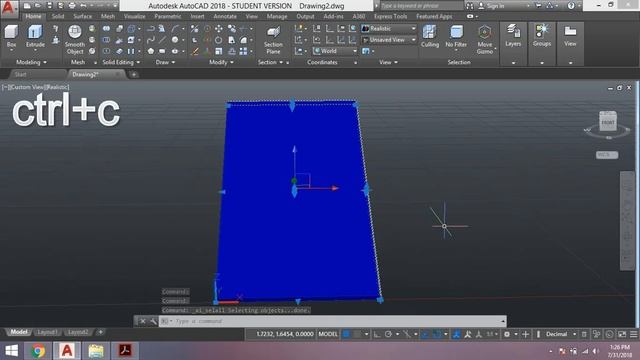Open the Layout1 tab

(x=47, y=332)
